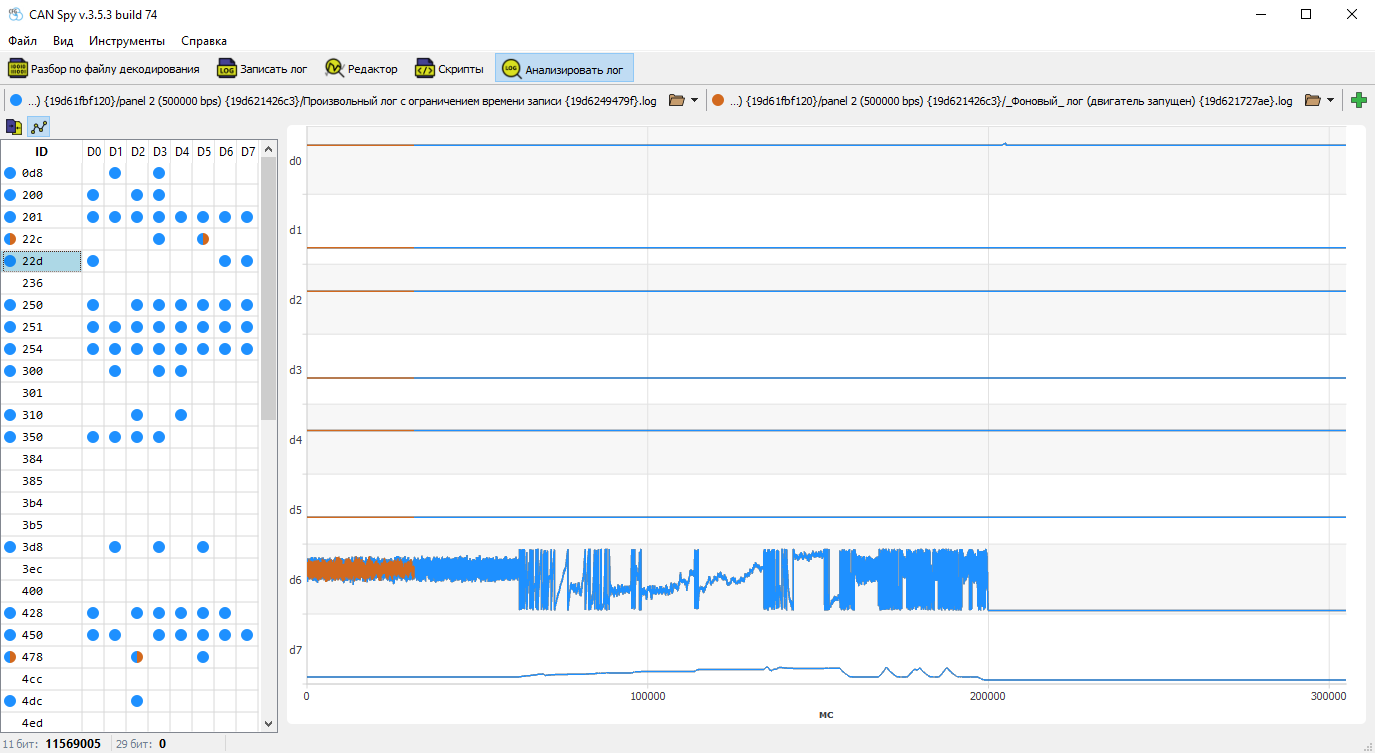Expand dropdown arrow beside second log folder
Viewport: 1375px width, 753px height.
1332,100
